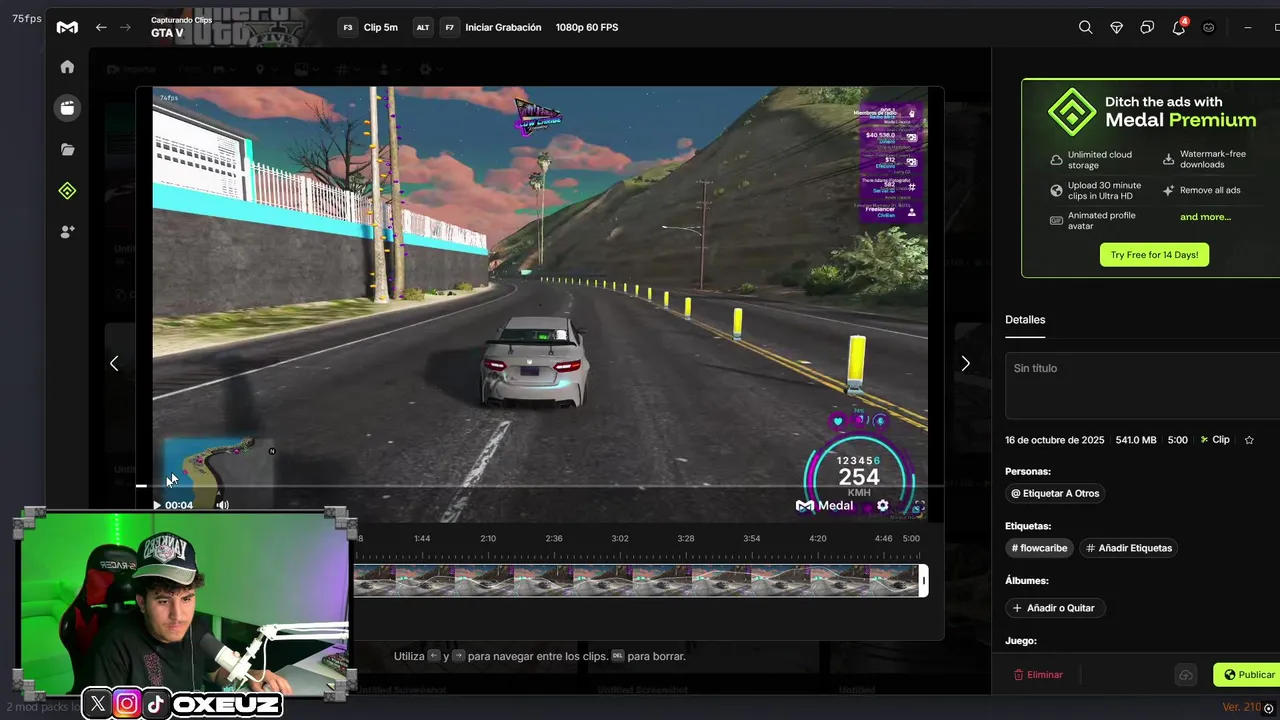Click the GTA V game title
Screen dimensions: 1280x720
pos(167,33)
